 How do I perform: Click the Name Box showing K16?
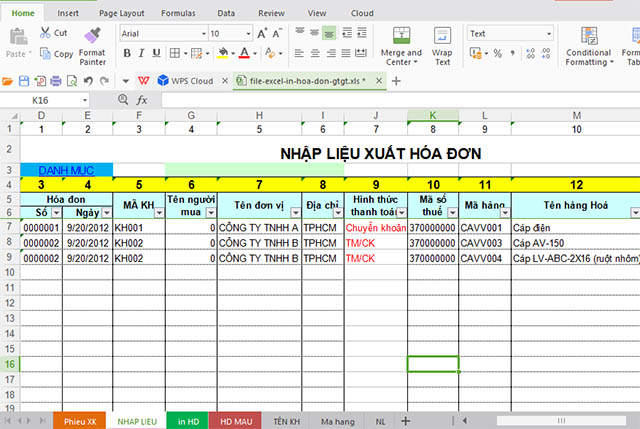[40, 100]
